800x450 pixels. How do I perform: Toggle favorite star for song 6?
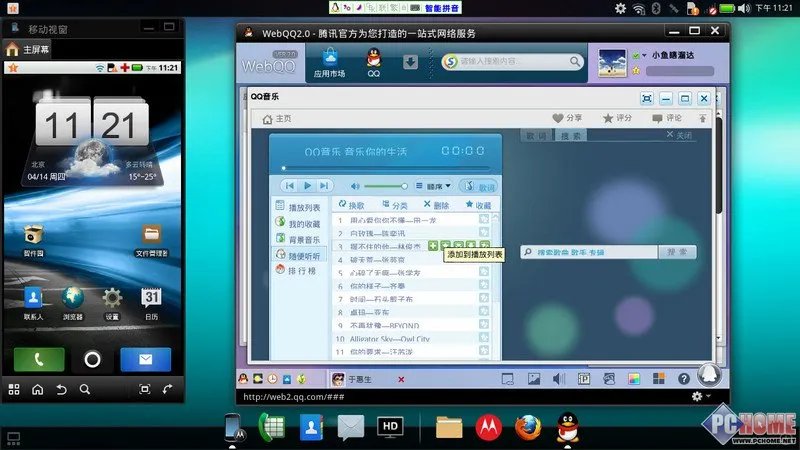(484, 285)
